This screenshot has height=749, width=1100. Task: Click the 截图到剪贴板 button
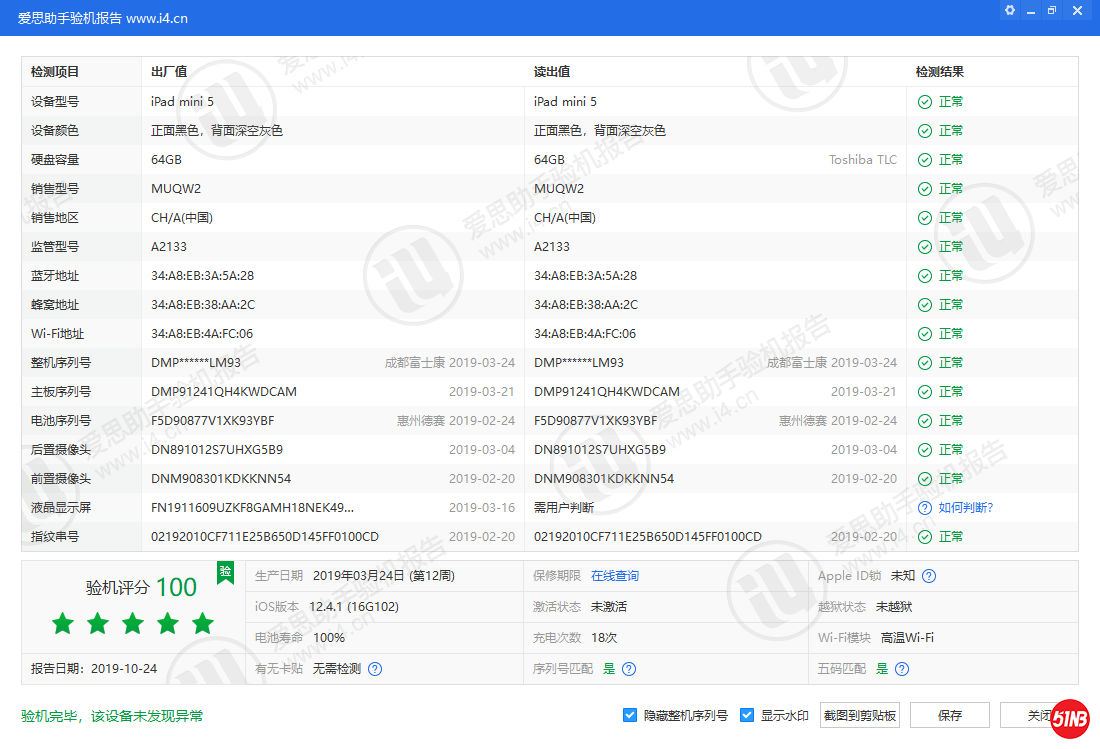(859, 714)
